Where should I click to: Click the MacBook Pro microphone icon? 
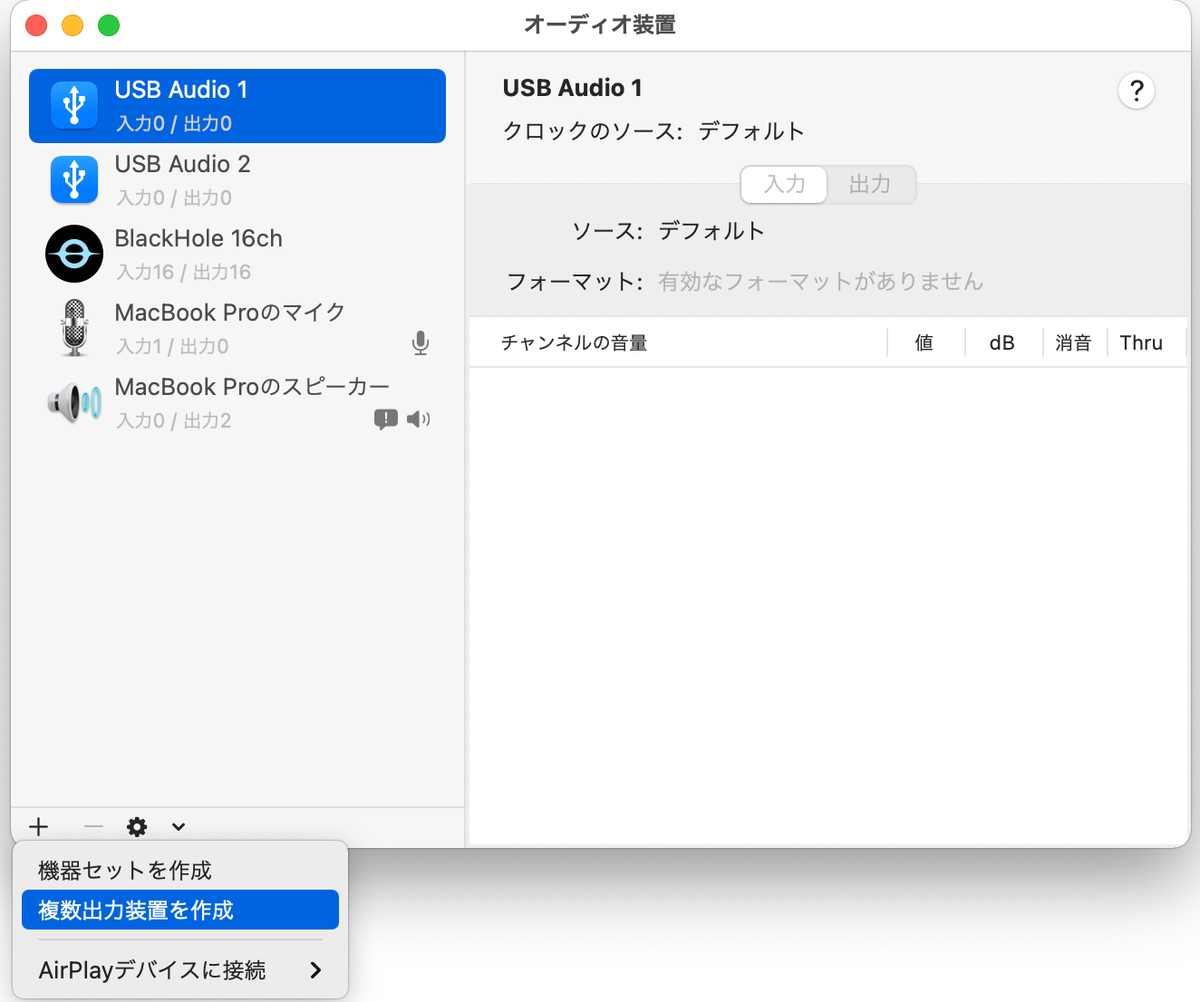[x=74, y=328]
